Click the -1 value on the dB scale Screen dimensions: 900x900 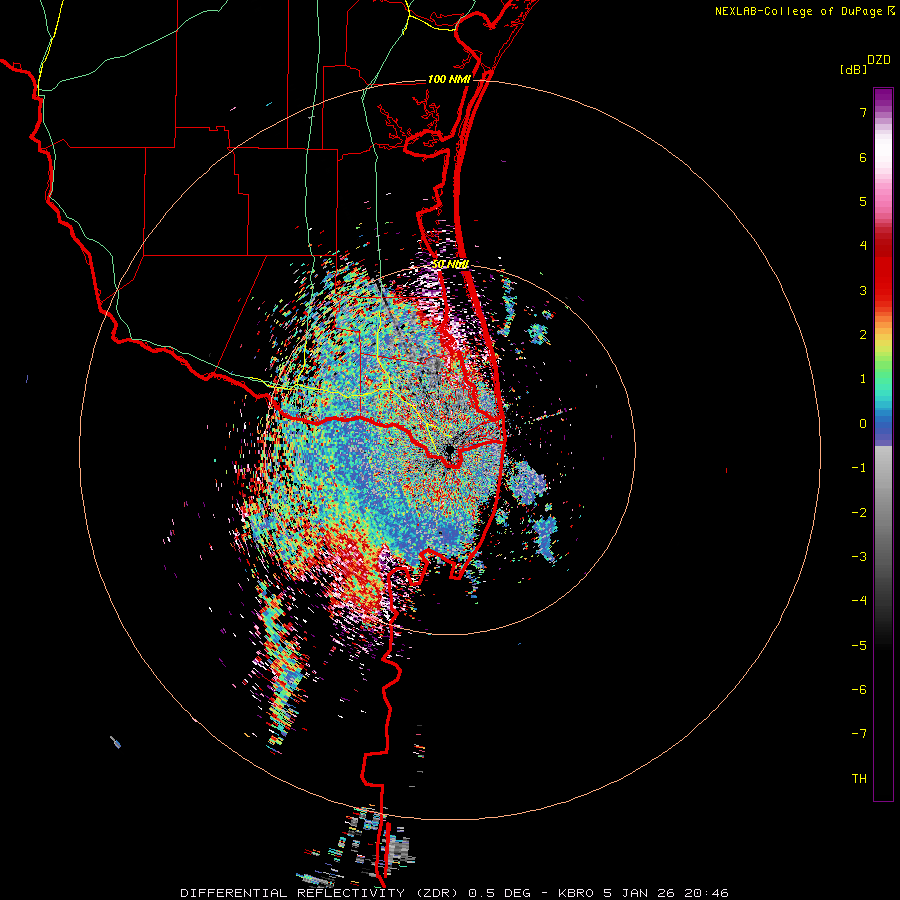859,468
